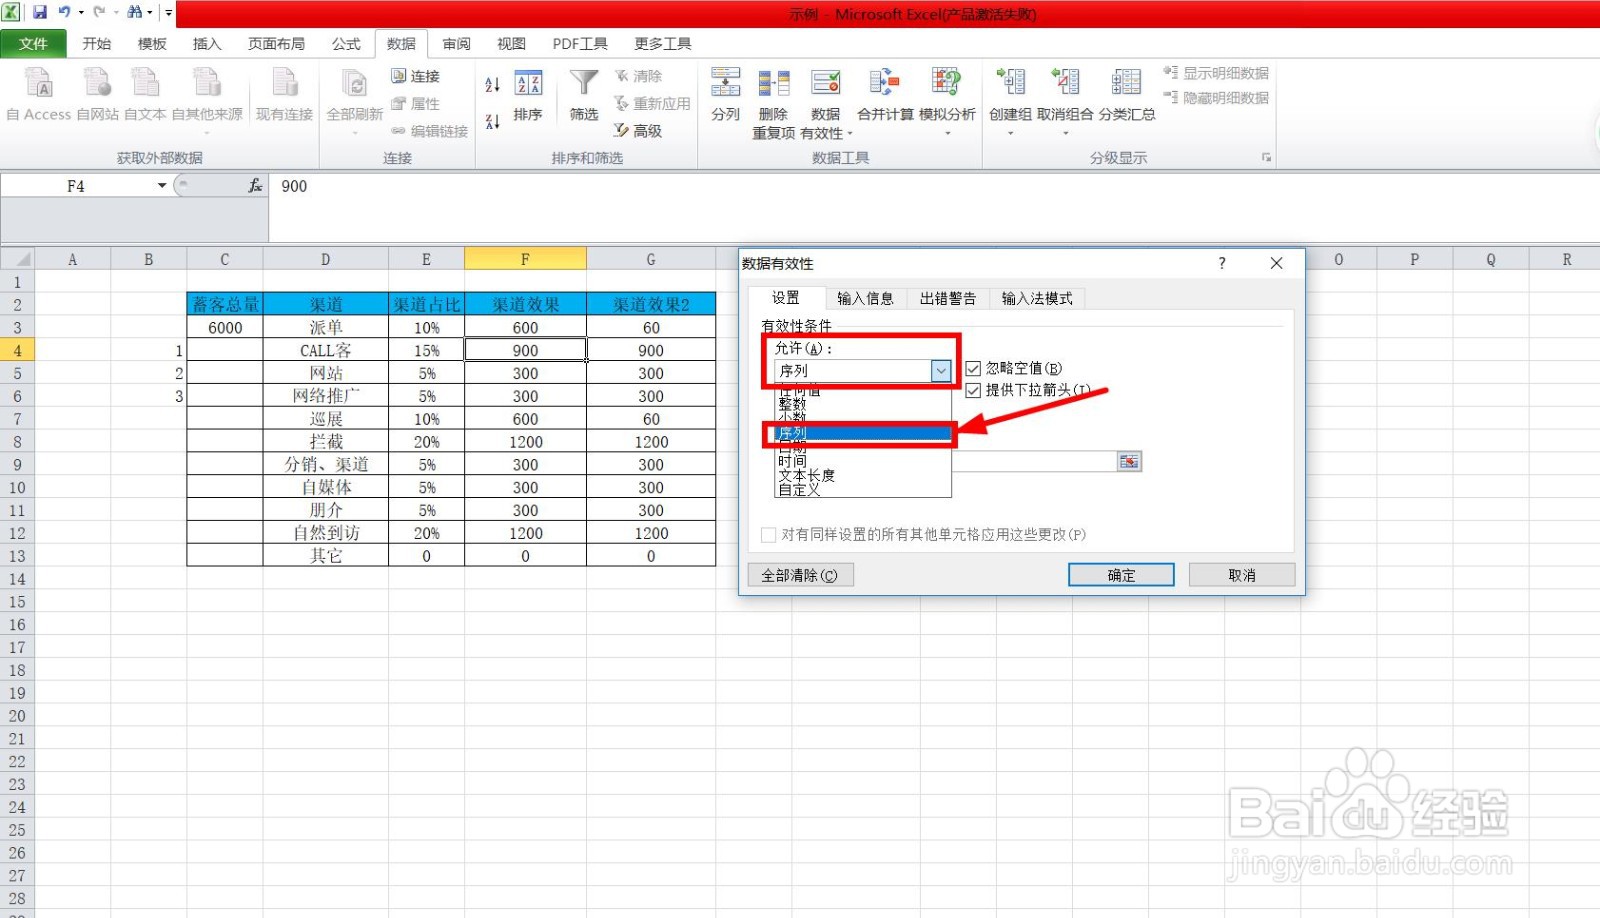Disable the 提供下拉箭头 checkbox

click(x=973, y=390)
